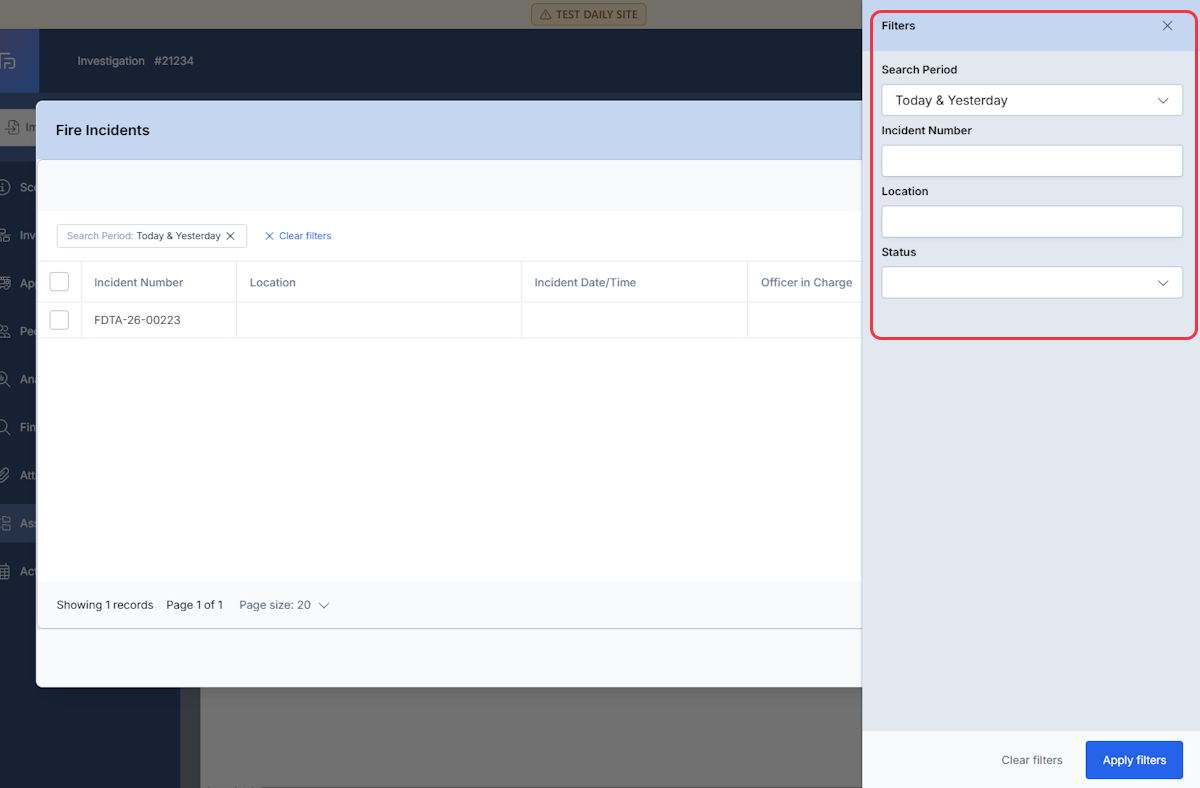1200x788 pixels.
Task: Close the Filters panel with the X icon
Action: click(1167, 26)
